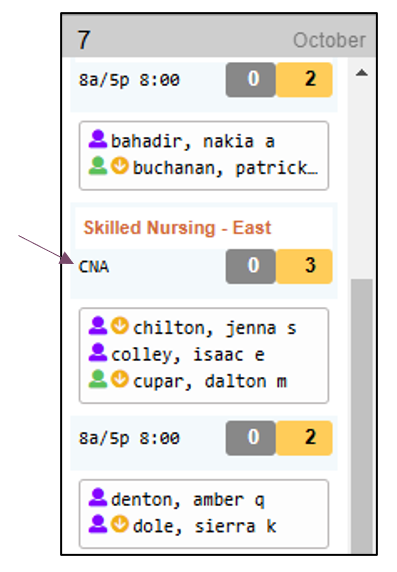
Task: Select employee colley, isaac e
Action: click(188, 355)
